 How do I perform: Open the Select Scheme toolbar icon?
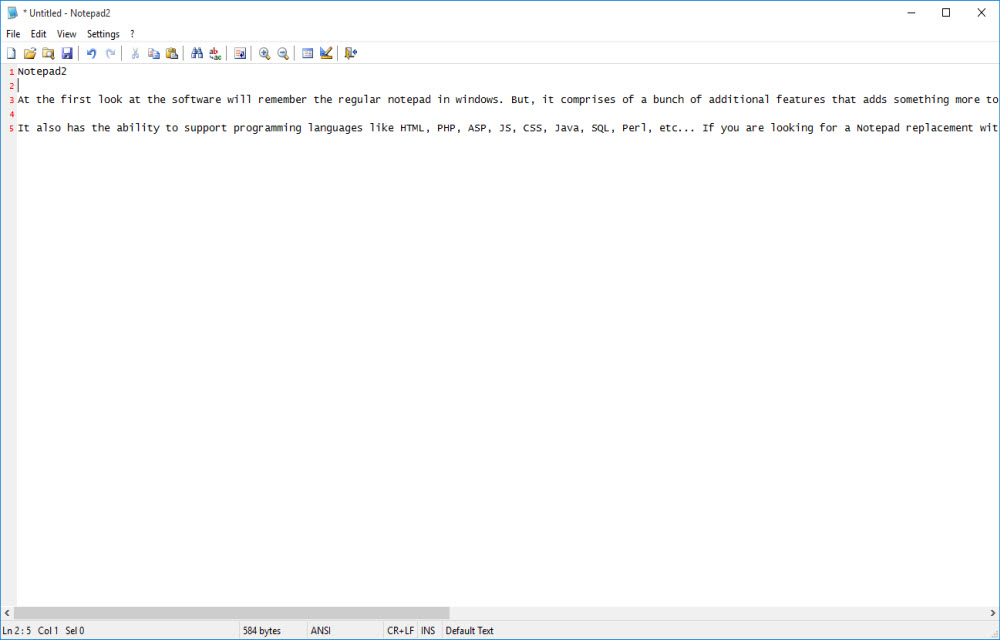(x=307, y=54)
